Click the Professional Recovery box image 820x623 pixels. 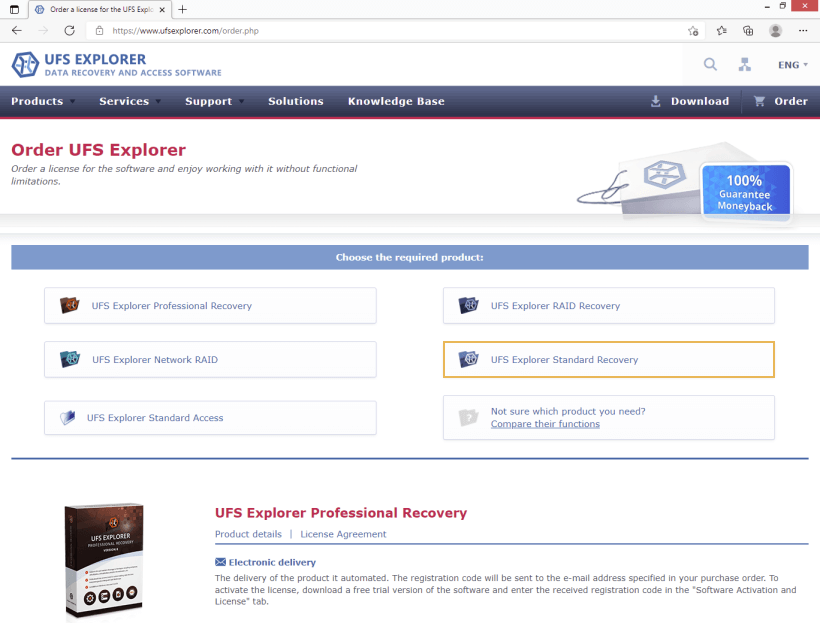pos(104,561)
